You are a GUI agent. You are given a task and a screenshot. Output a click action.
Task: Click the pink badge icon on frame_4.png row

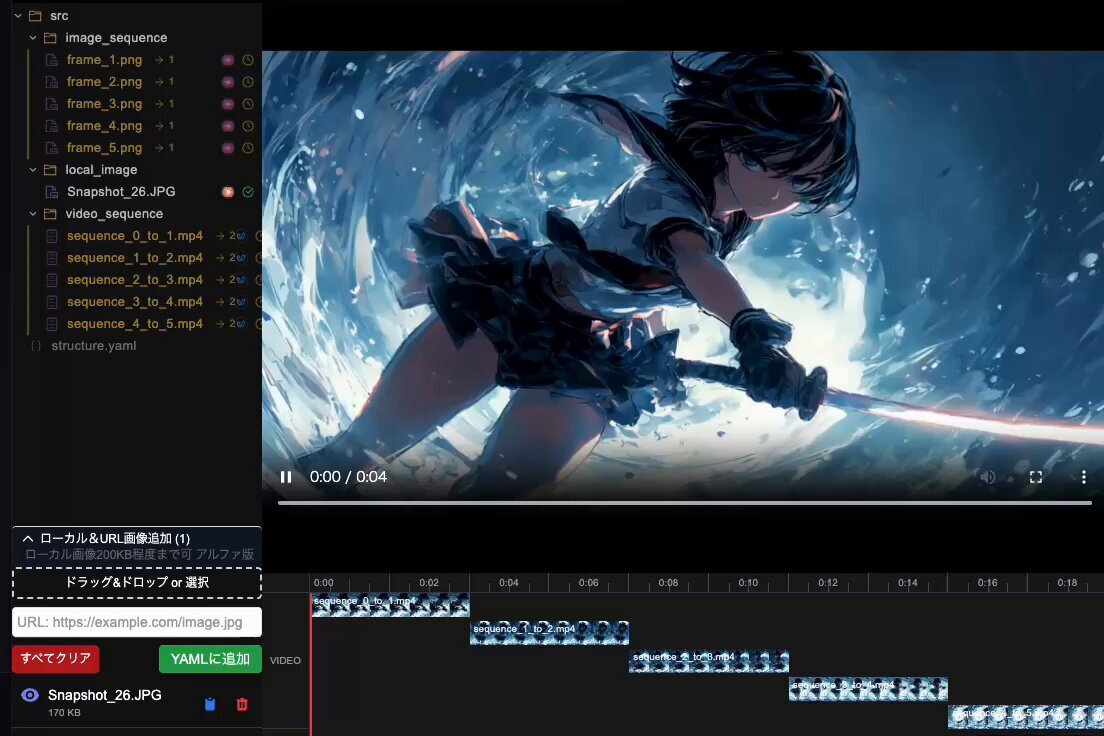(227, 125)
